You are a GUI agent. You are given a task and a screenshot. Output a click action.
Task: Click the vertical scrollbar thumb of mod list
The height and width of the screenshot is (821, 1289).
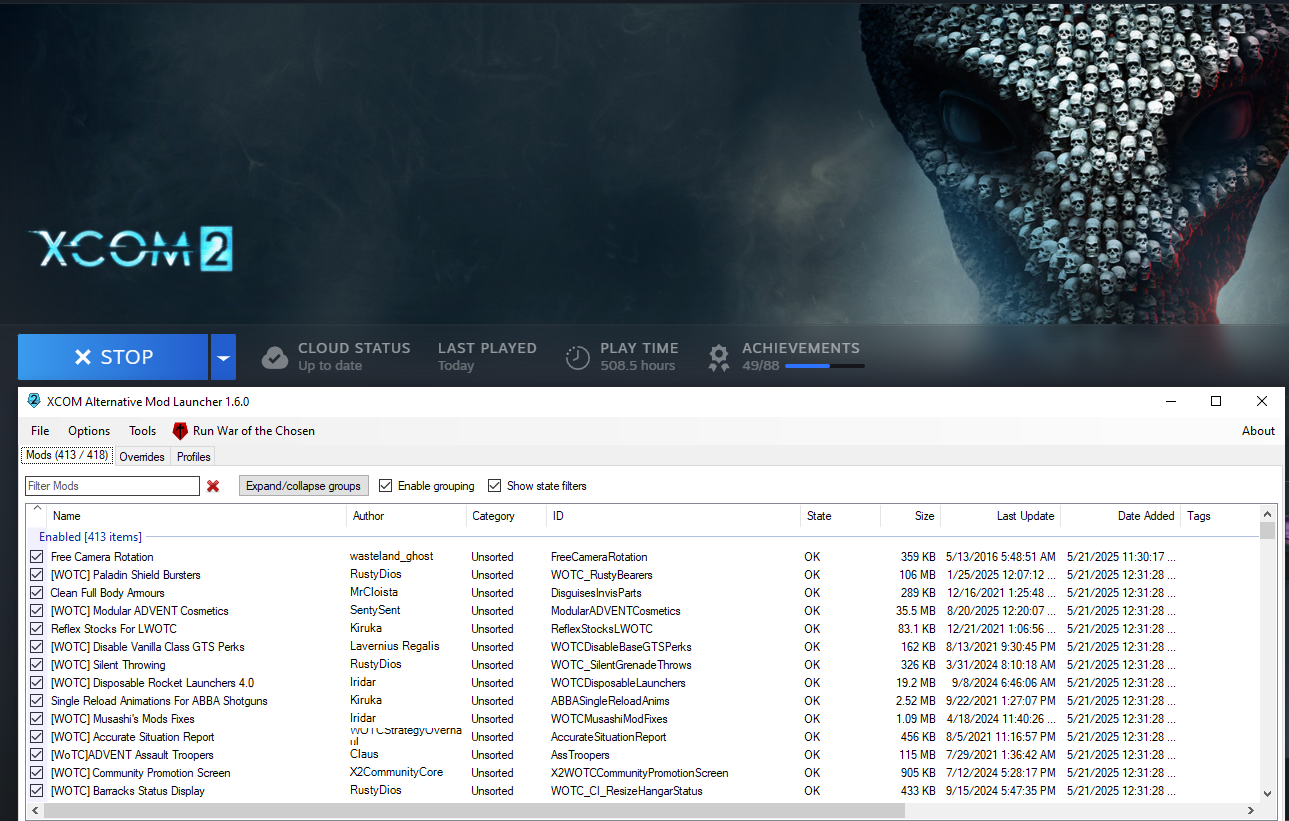[1268, 531]
